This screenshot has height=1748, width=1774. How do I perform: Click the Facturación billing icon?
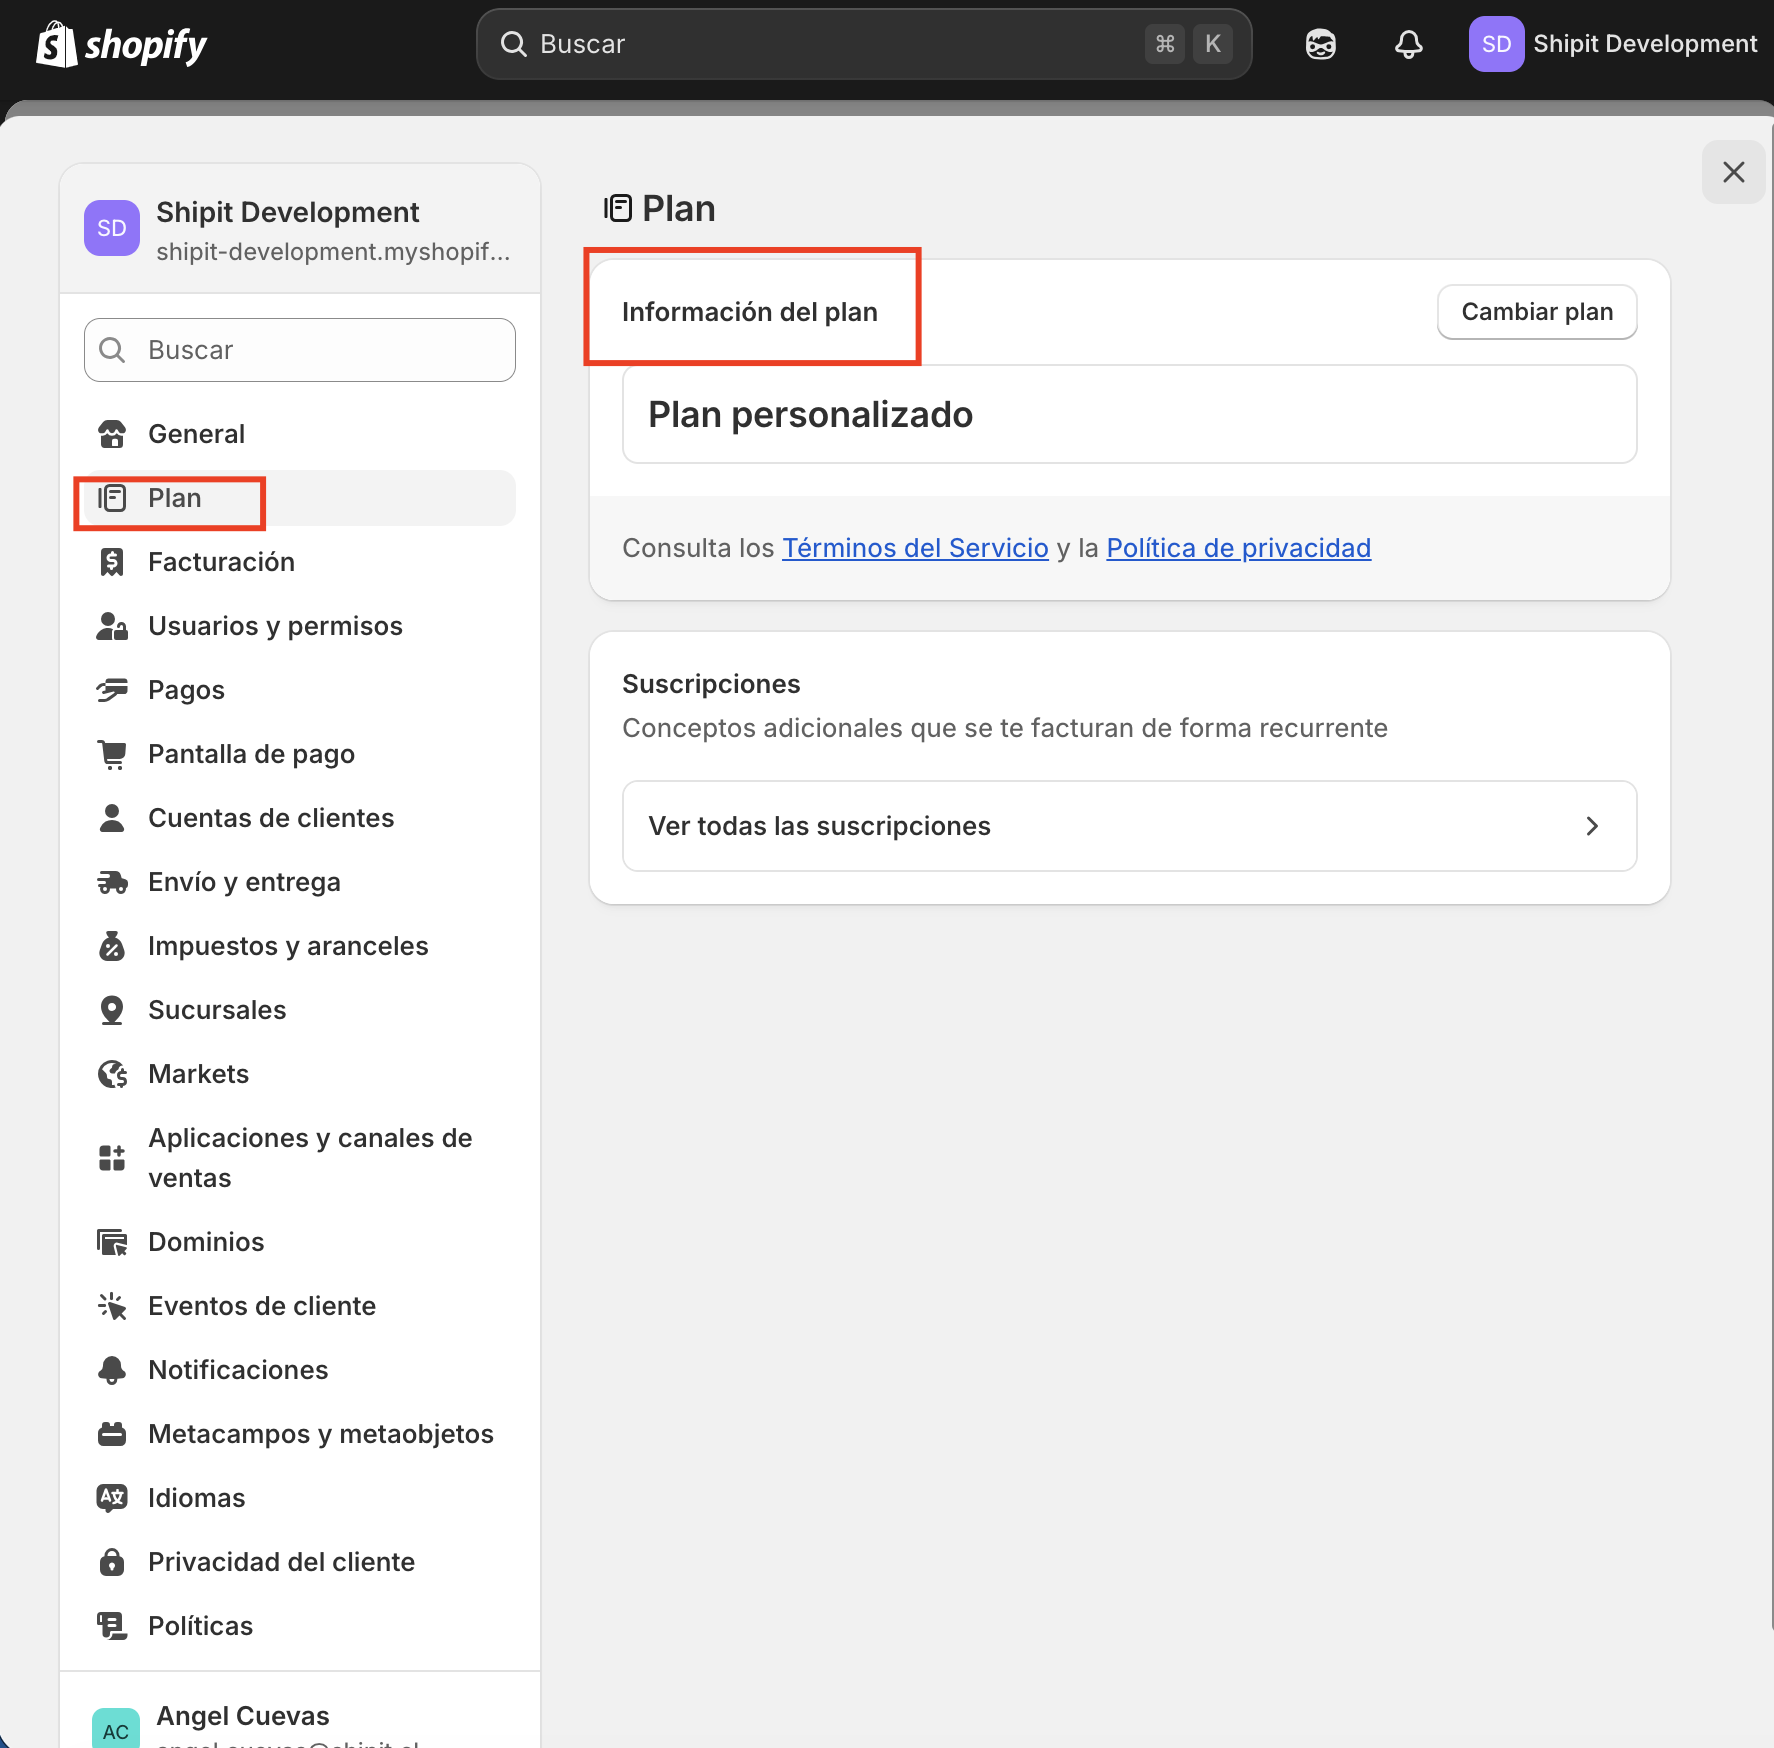point(112,562)
